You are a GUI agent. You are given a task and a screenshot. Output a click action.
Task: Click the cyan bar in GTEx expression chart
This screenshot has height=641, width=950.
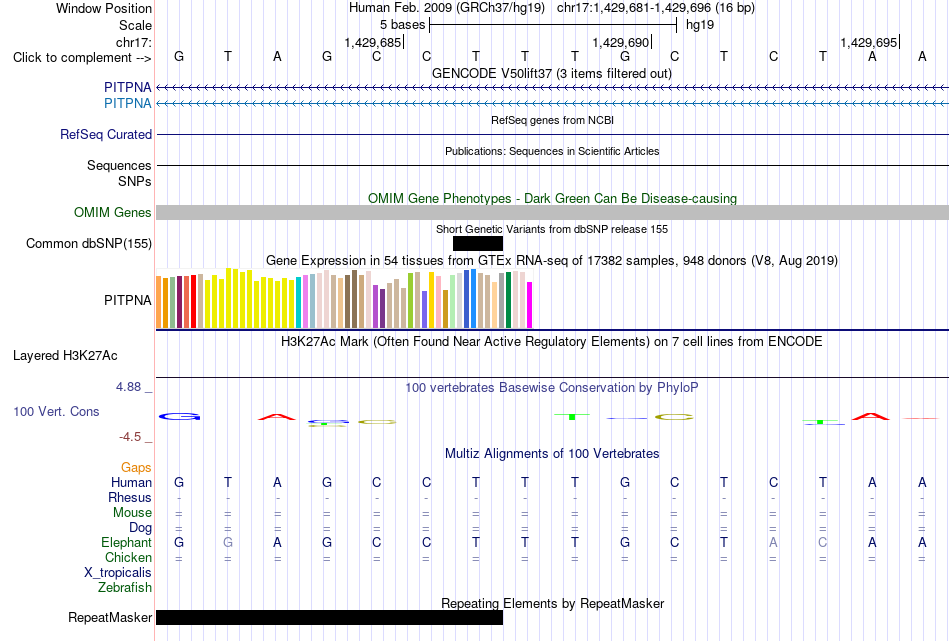coord(299,303)
